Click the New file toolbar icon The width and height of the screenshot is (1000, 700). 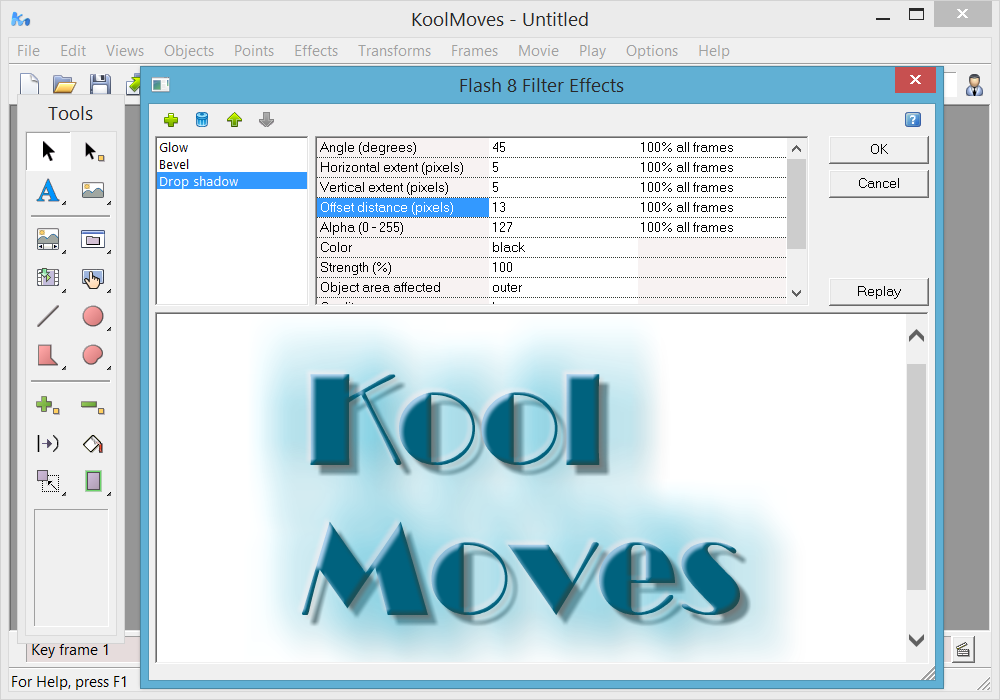(29, 84)
